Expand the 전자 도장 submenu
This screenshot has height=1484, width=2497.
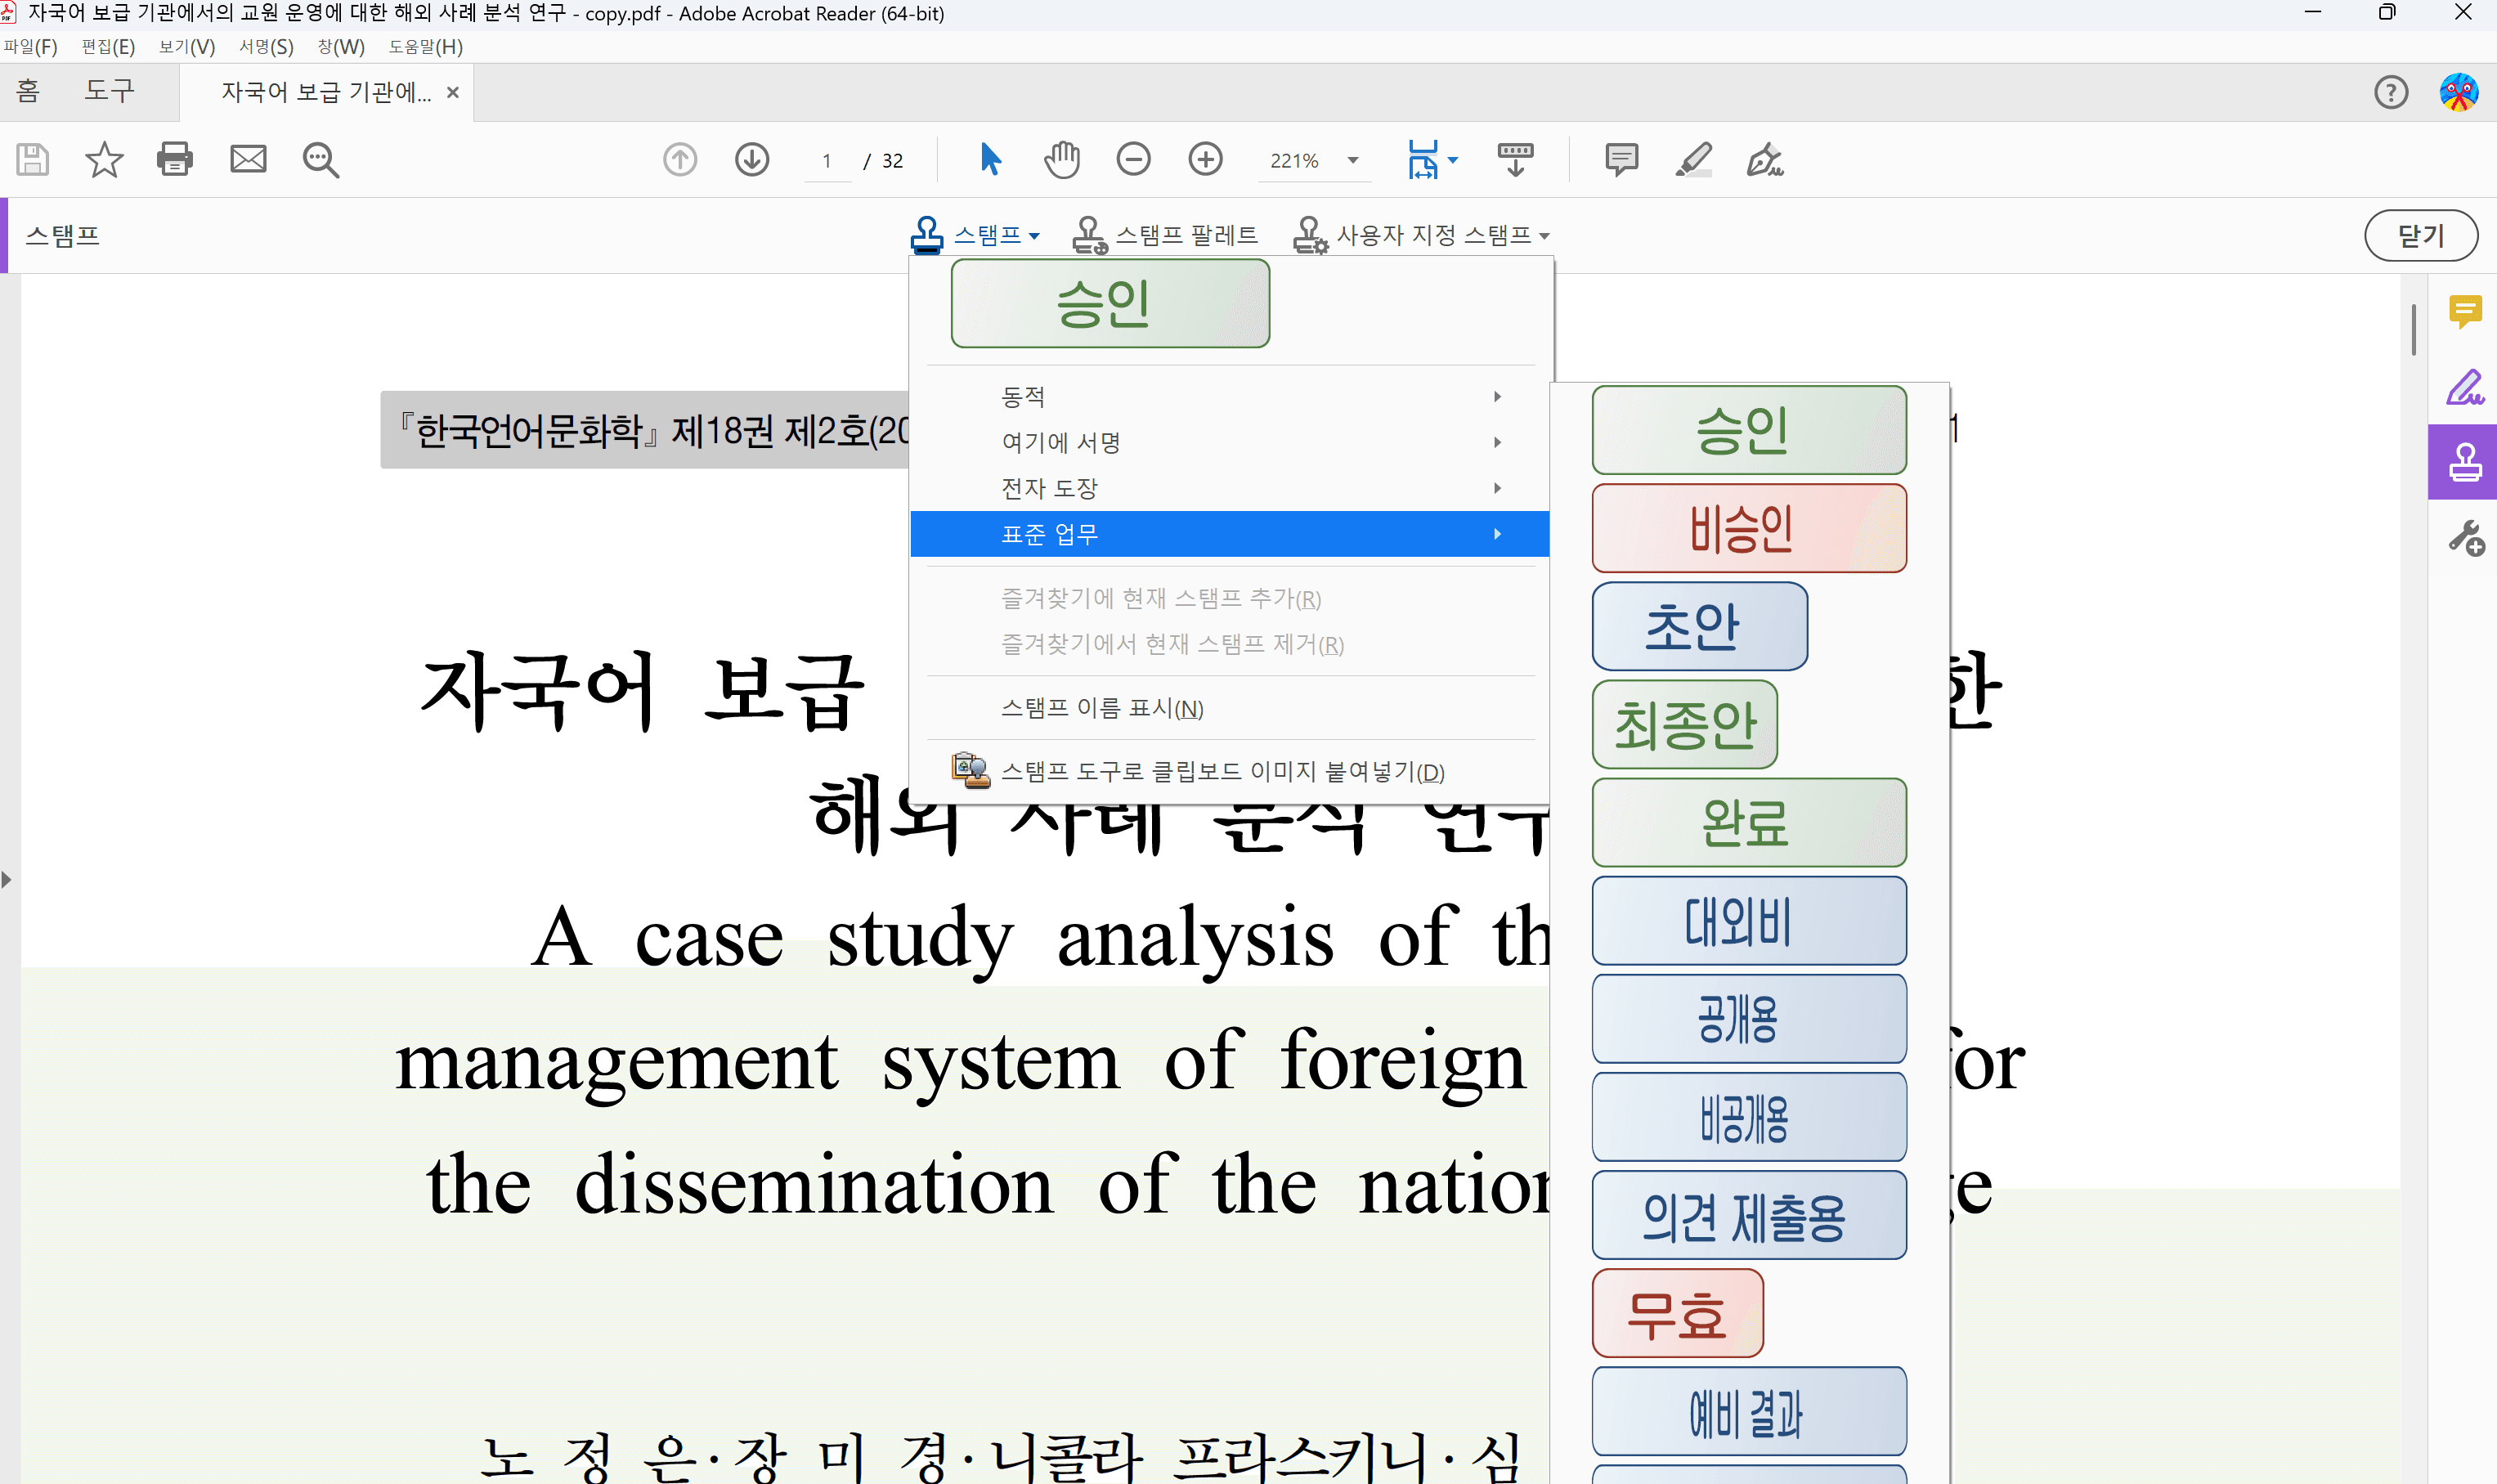coord(1230,488)
